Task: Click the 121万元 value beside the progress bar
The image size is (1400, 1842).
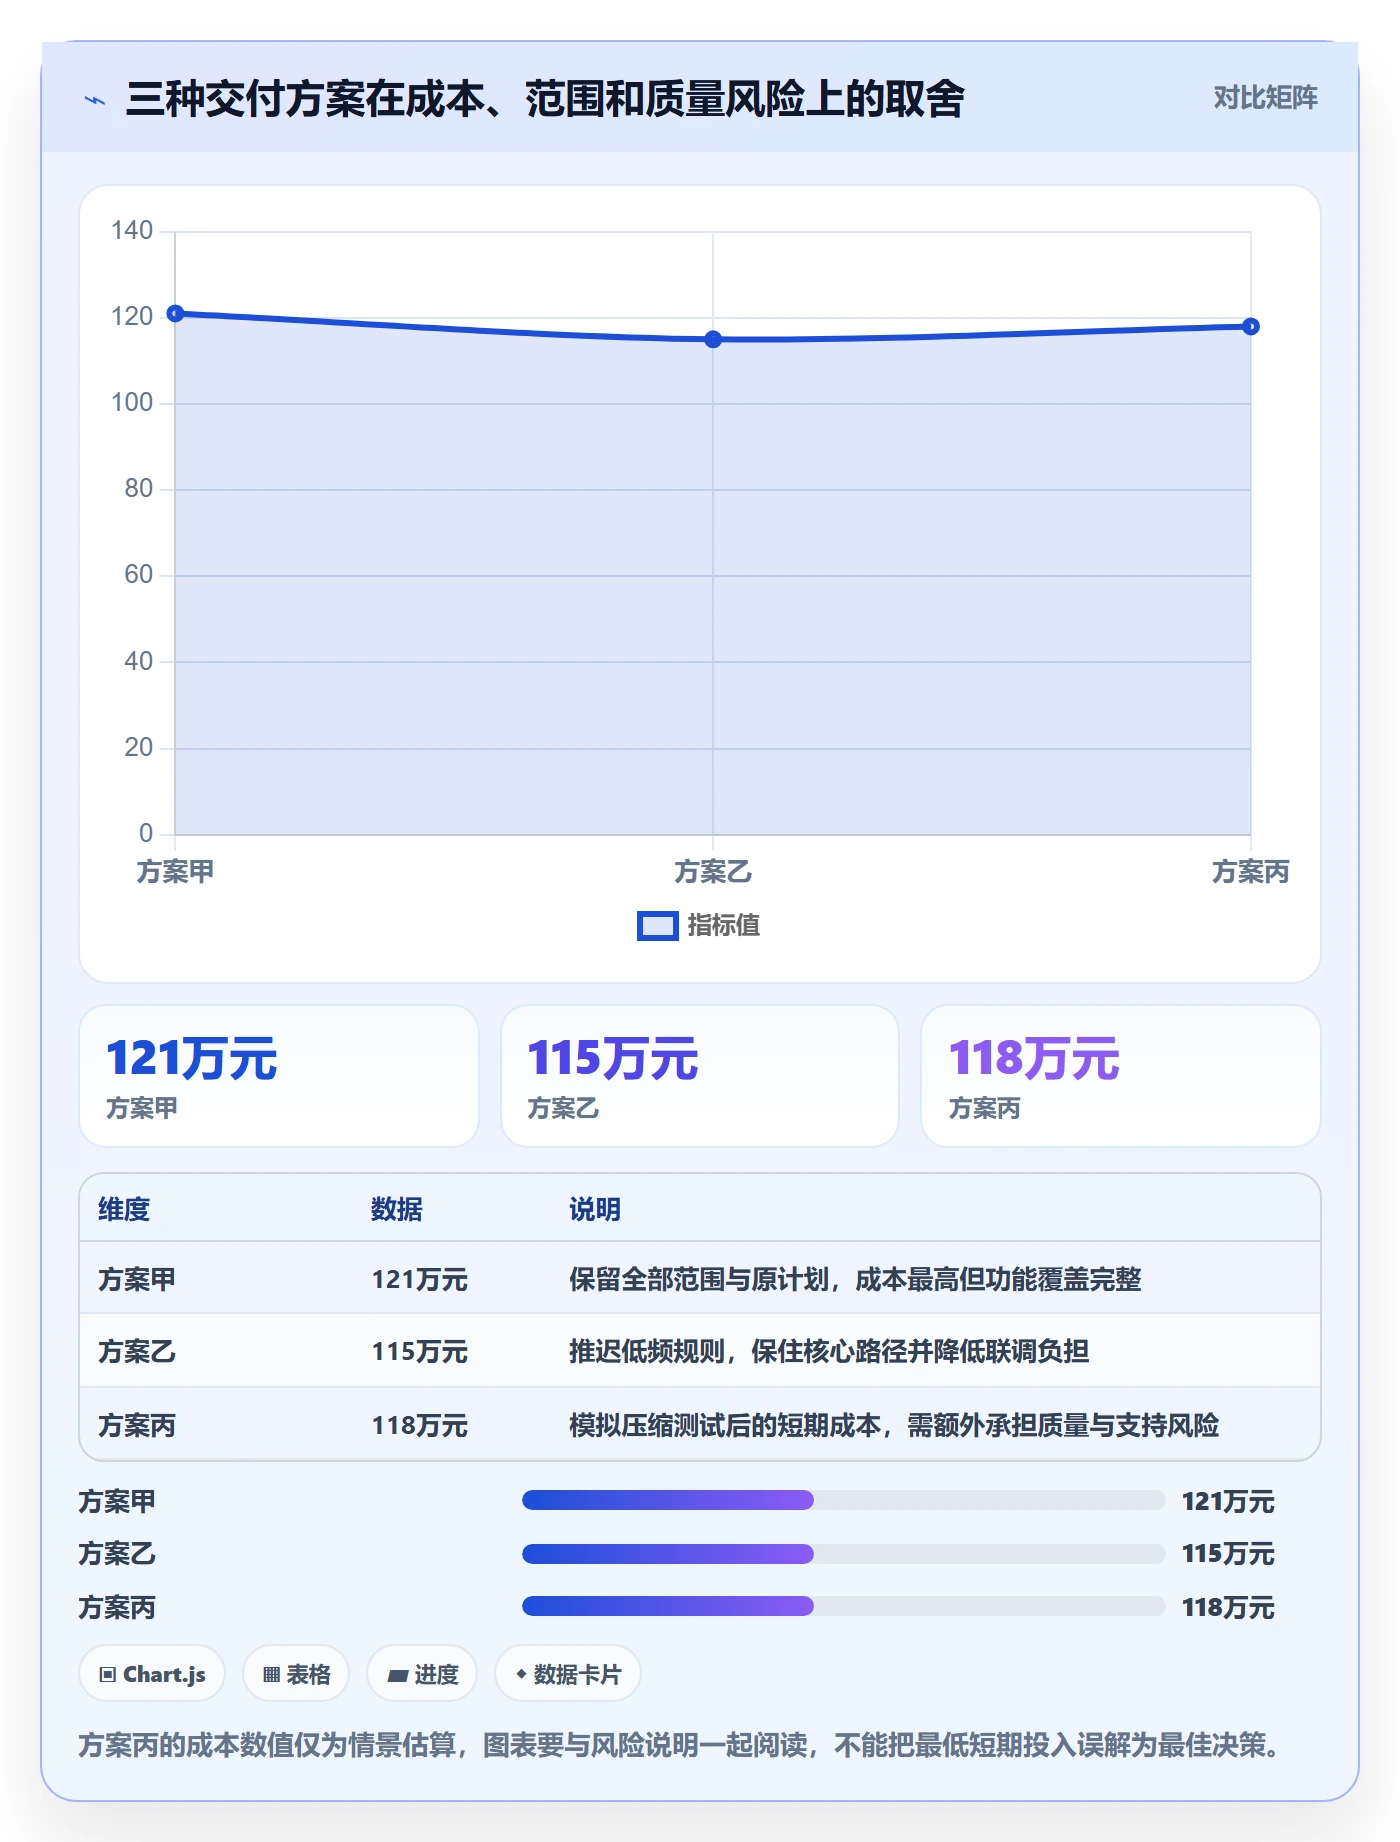Action: pos(1228,1501)
